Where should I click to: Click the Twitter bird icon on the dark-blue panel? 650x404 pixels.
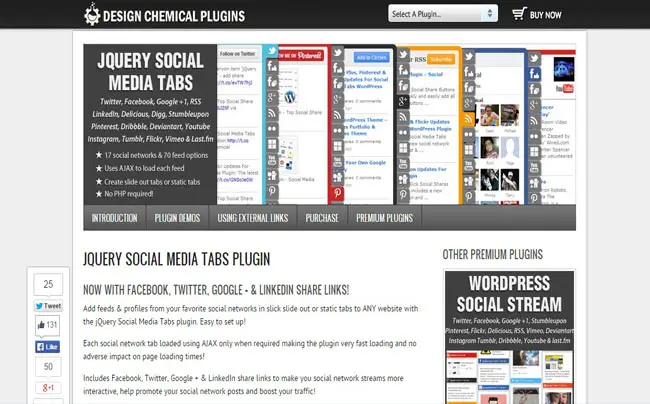tap(534, 58)
